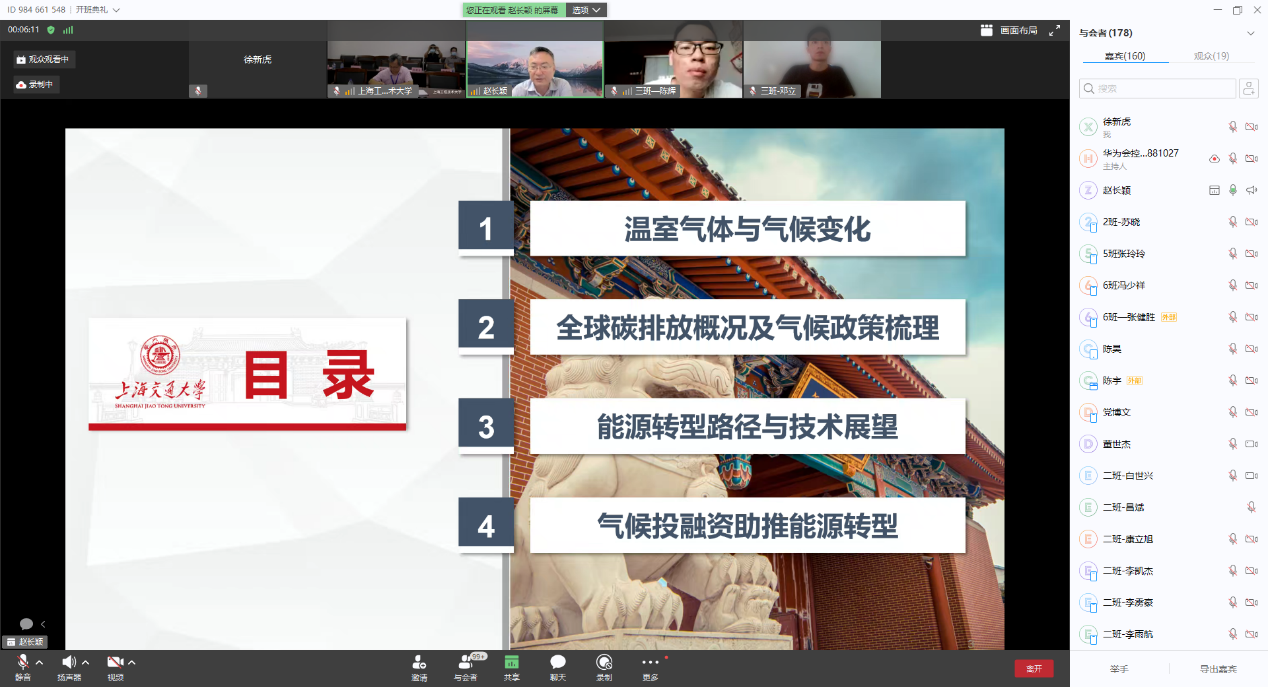Image resolution: width=1268 pixels, height=687 pixels.
Task: Toggle the camera video (视频) button
Action: point(115,663)
